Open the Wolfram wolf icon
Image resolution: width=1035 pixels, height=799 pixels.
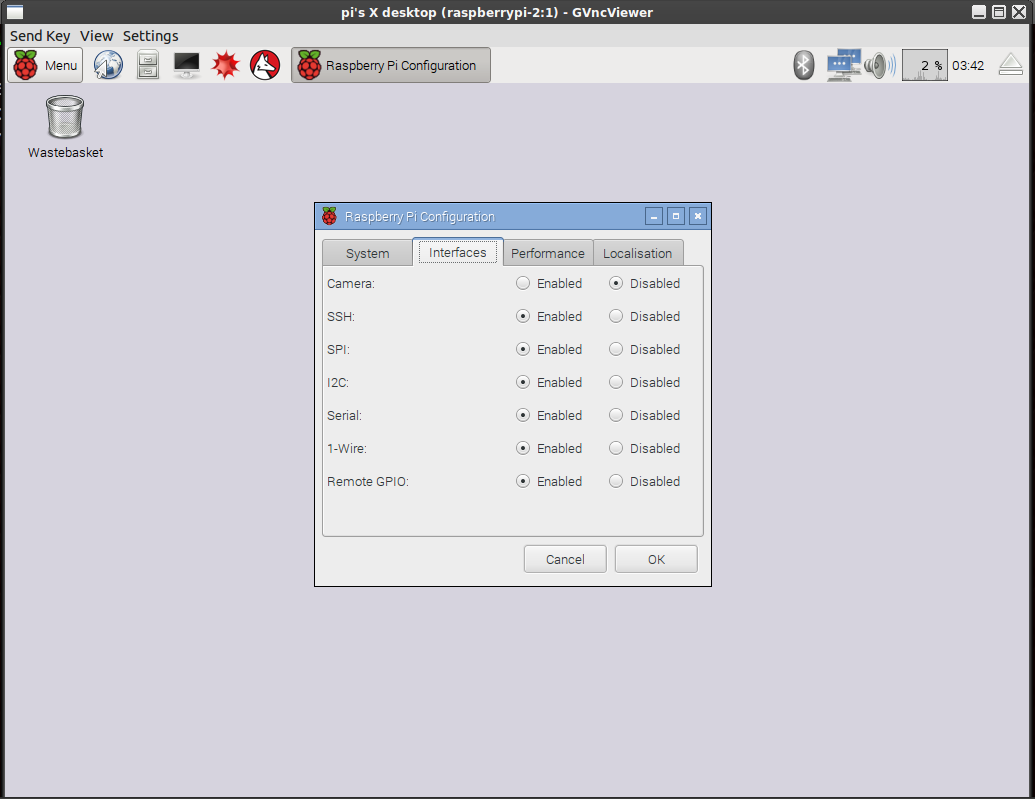265,65
